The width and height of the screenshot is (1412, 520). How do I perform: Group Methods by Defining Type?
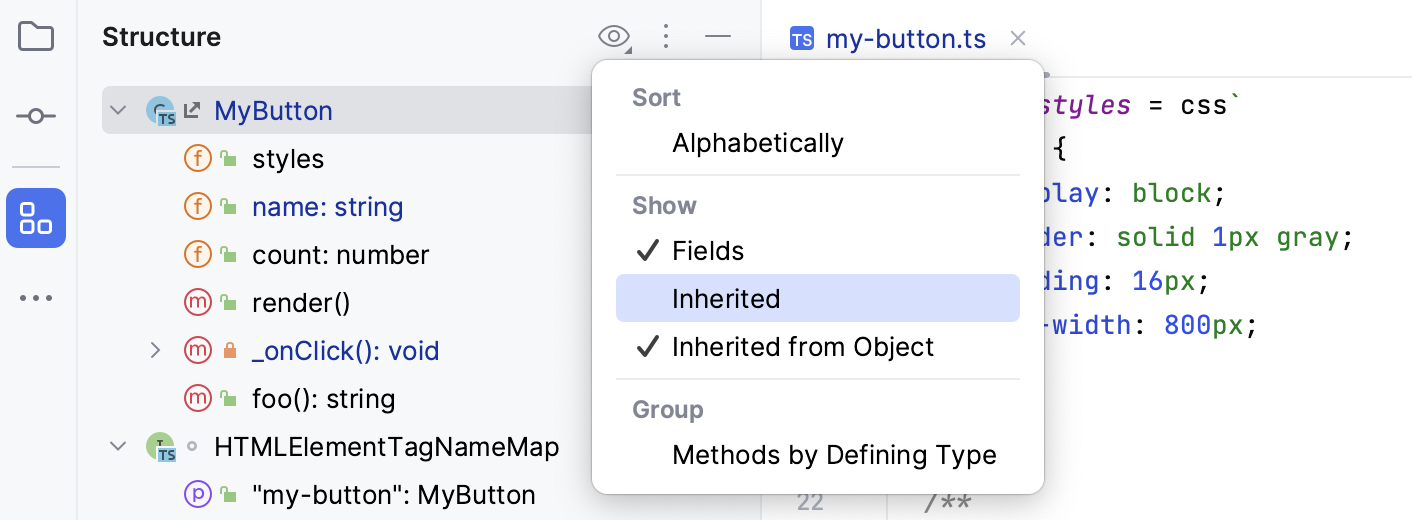click(x=834, y=455)
